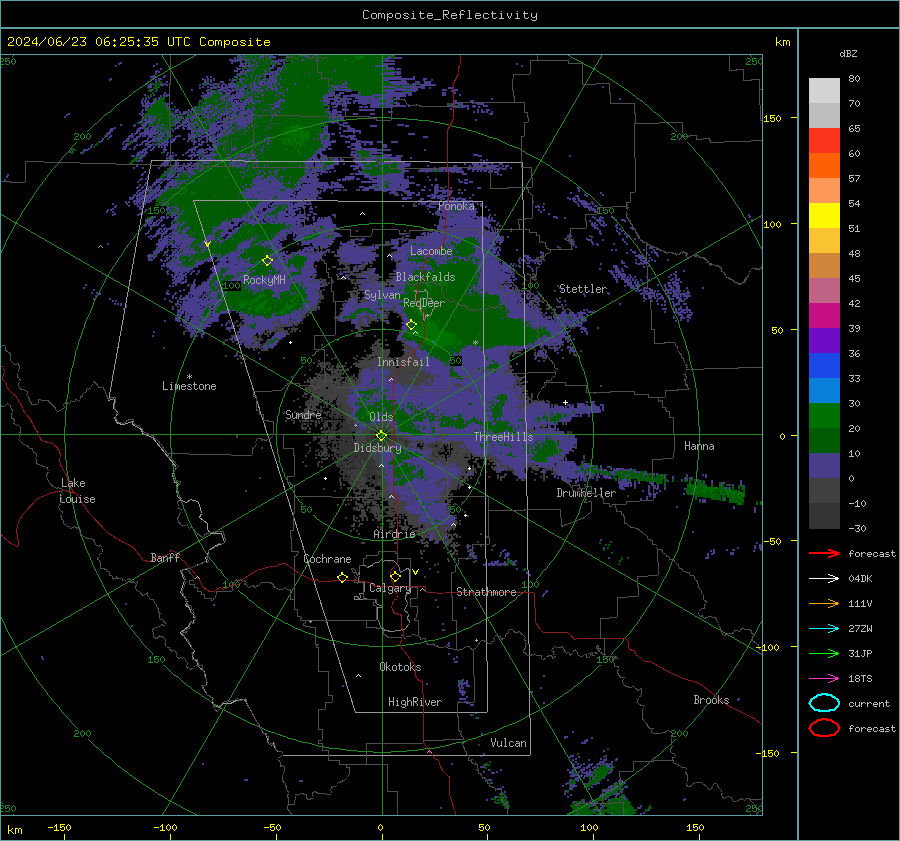Click the Banff label
Viewport: 900px width, 841px height.
pos(165,558)
